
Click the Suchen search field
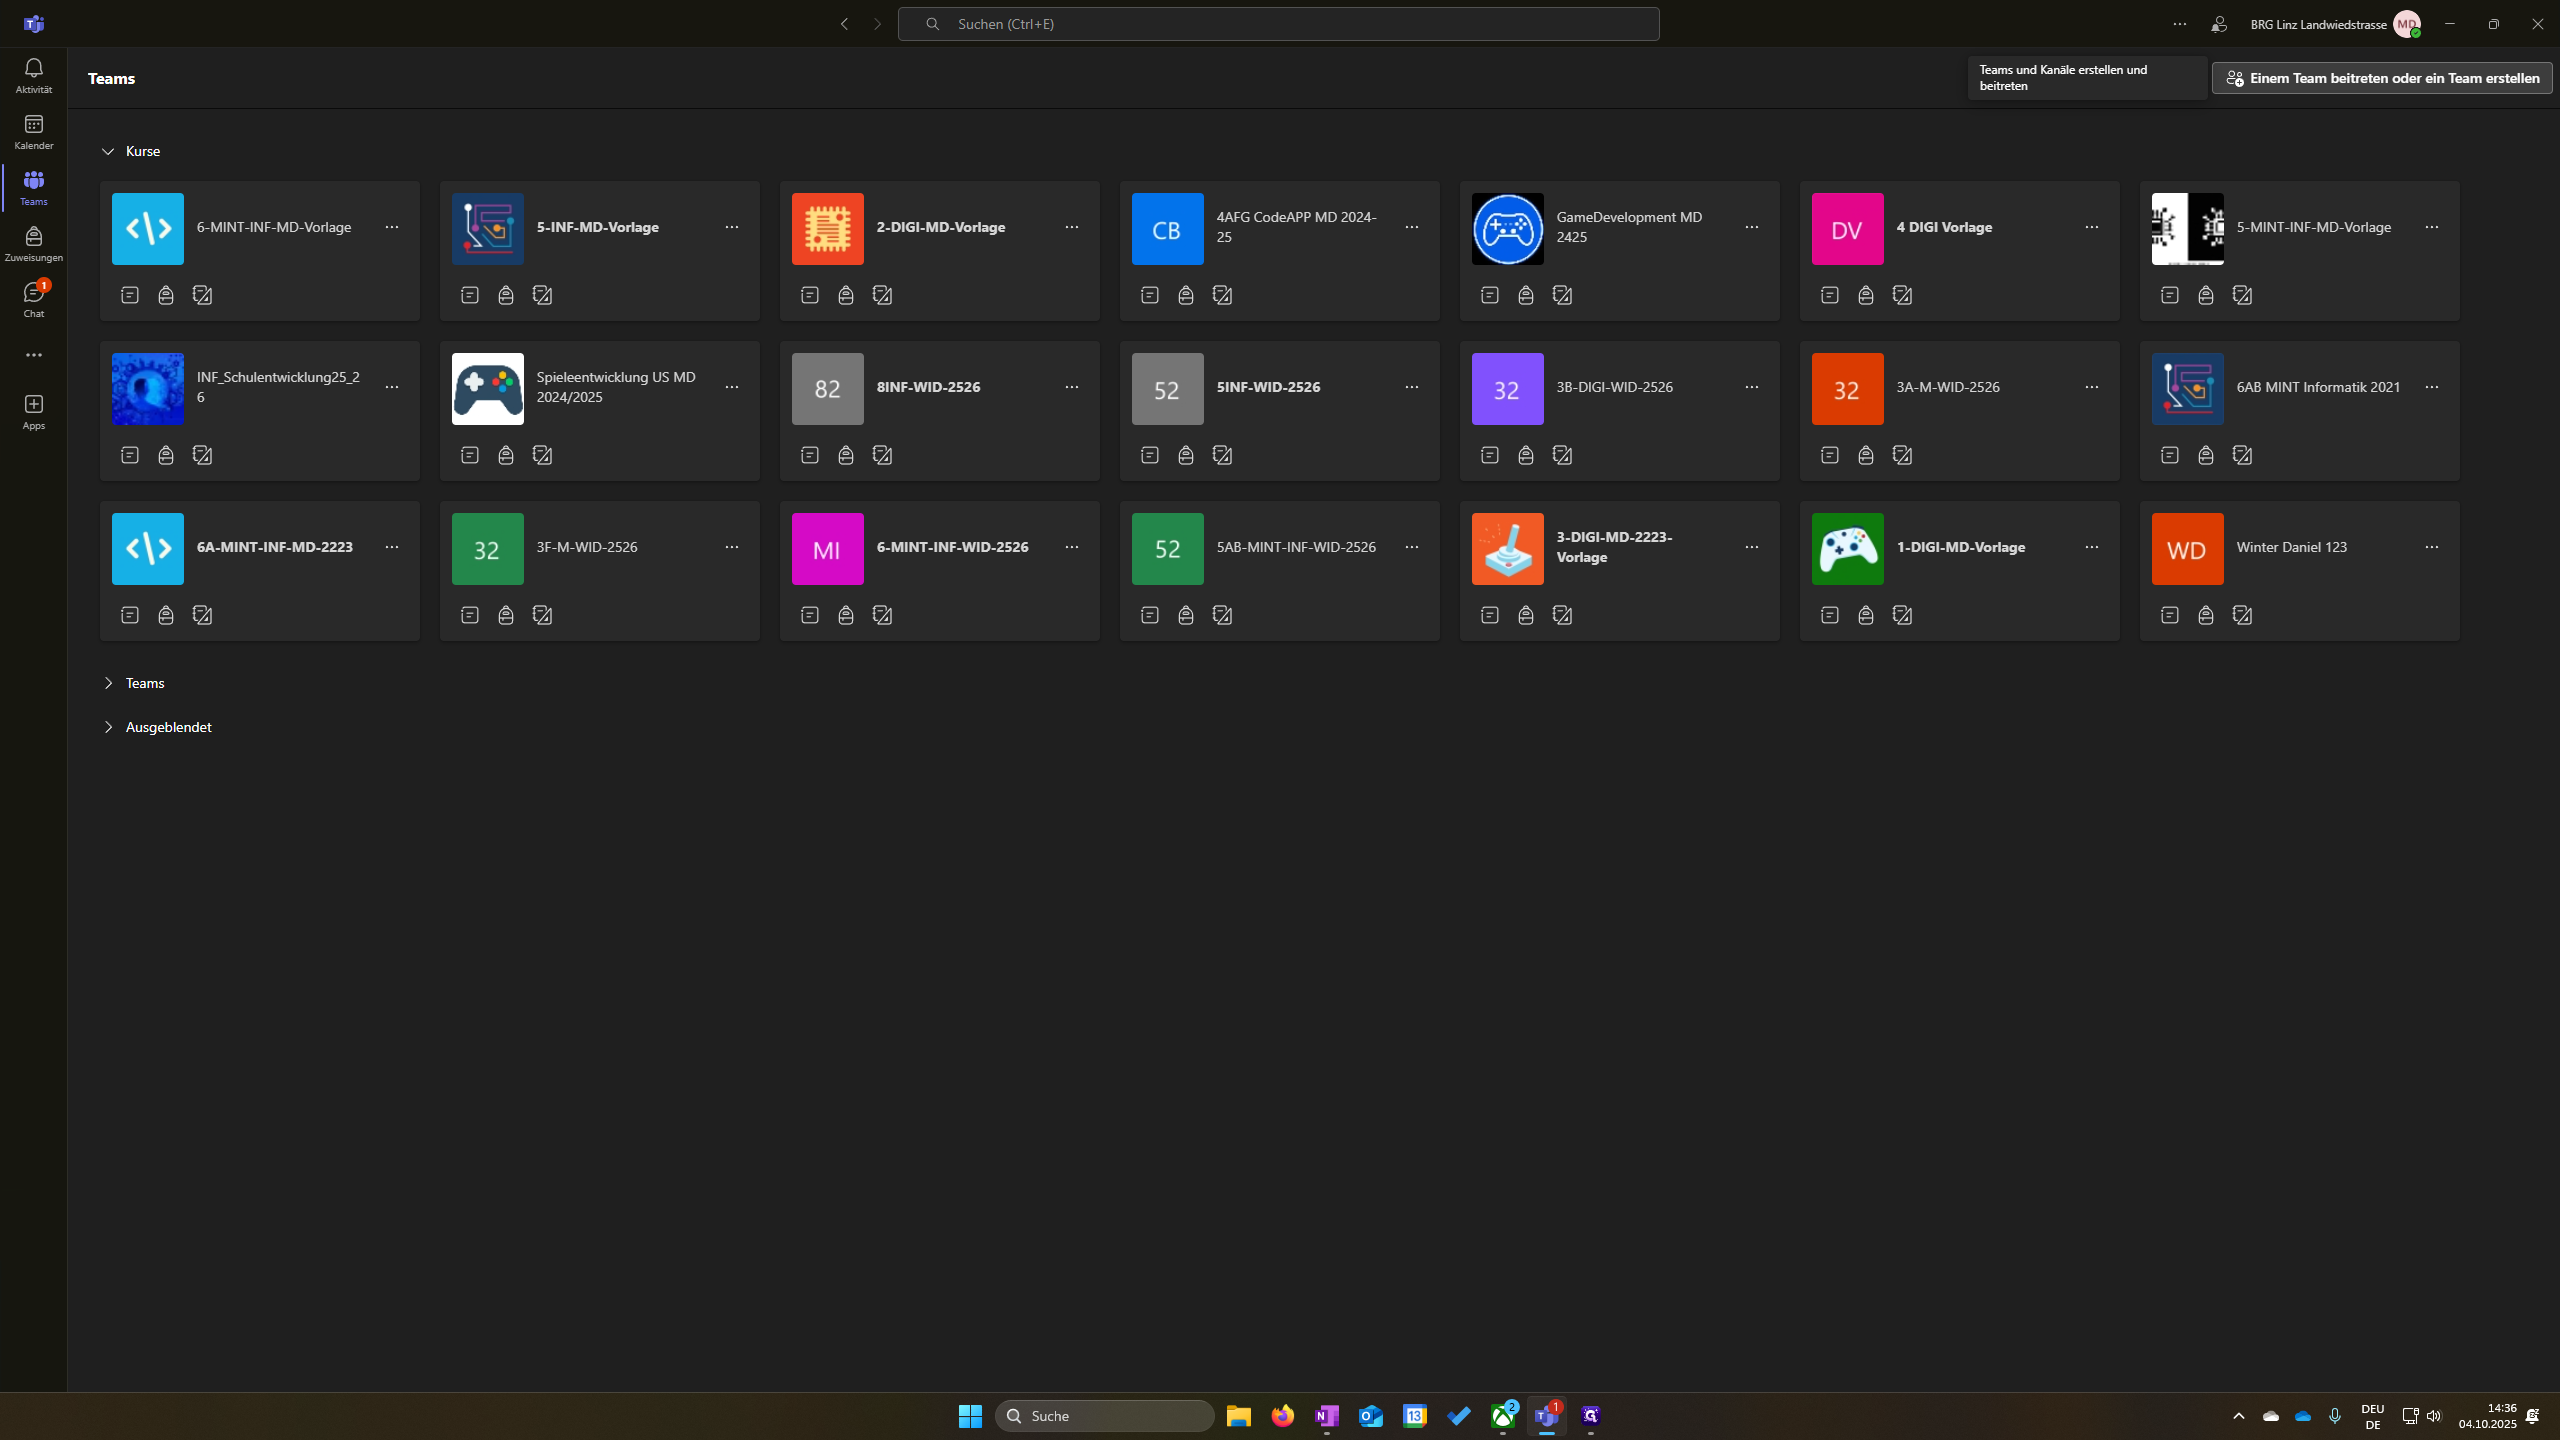pyautogui.click(x=1278, y=24)
